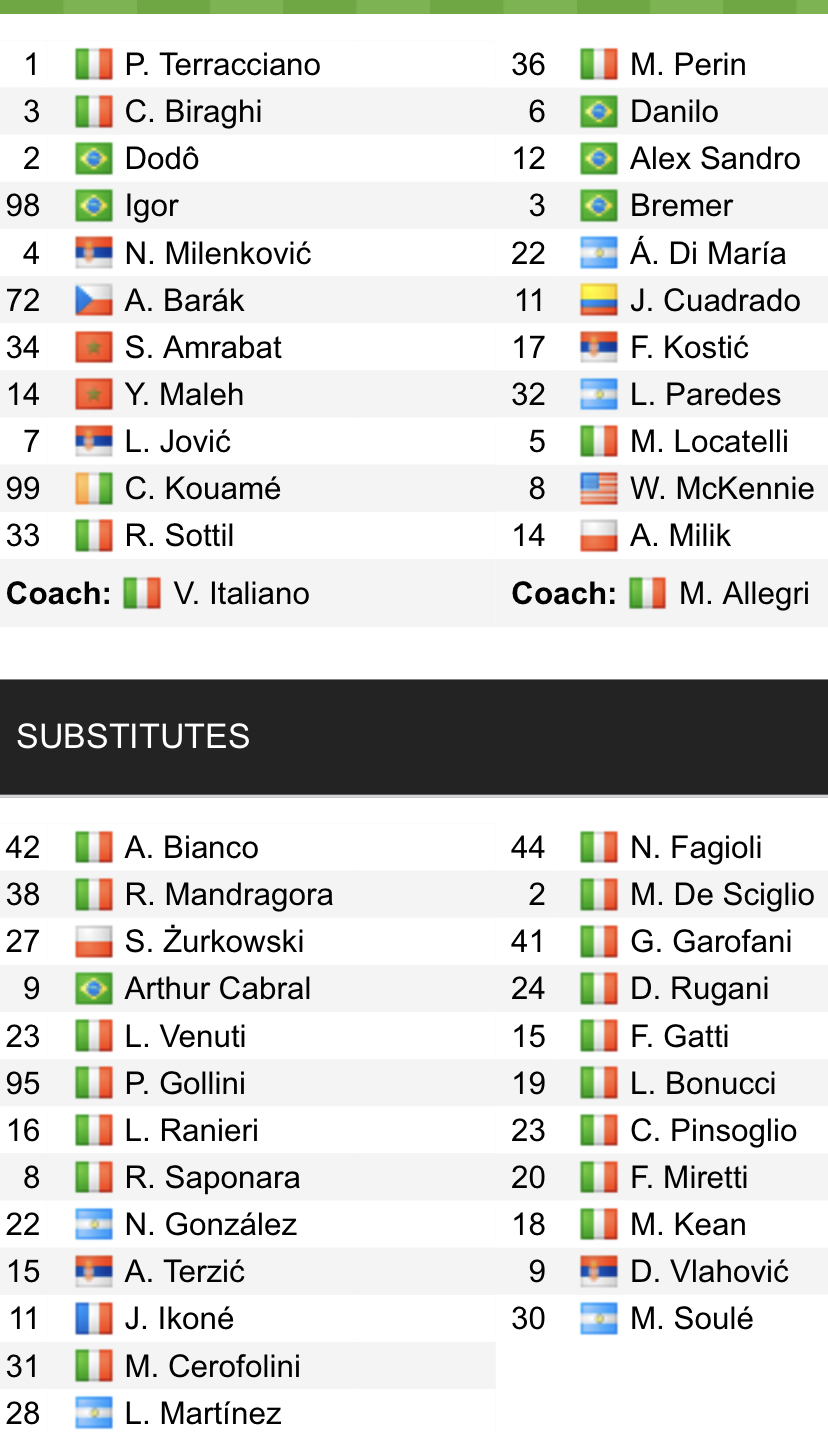Image resolution: width=828 pixels, height=1451 pixels.
Task: Click jersey number 99 beside C. Kouamé
Action: (x=23, y=488)
